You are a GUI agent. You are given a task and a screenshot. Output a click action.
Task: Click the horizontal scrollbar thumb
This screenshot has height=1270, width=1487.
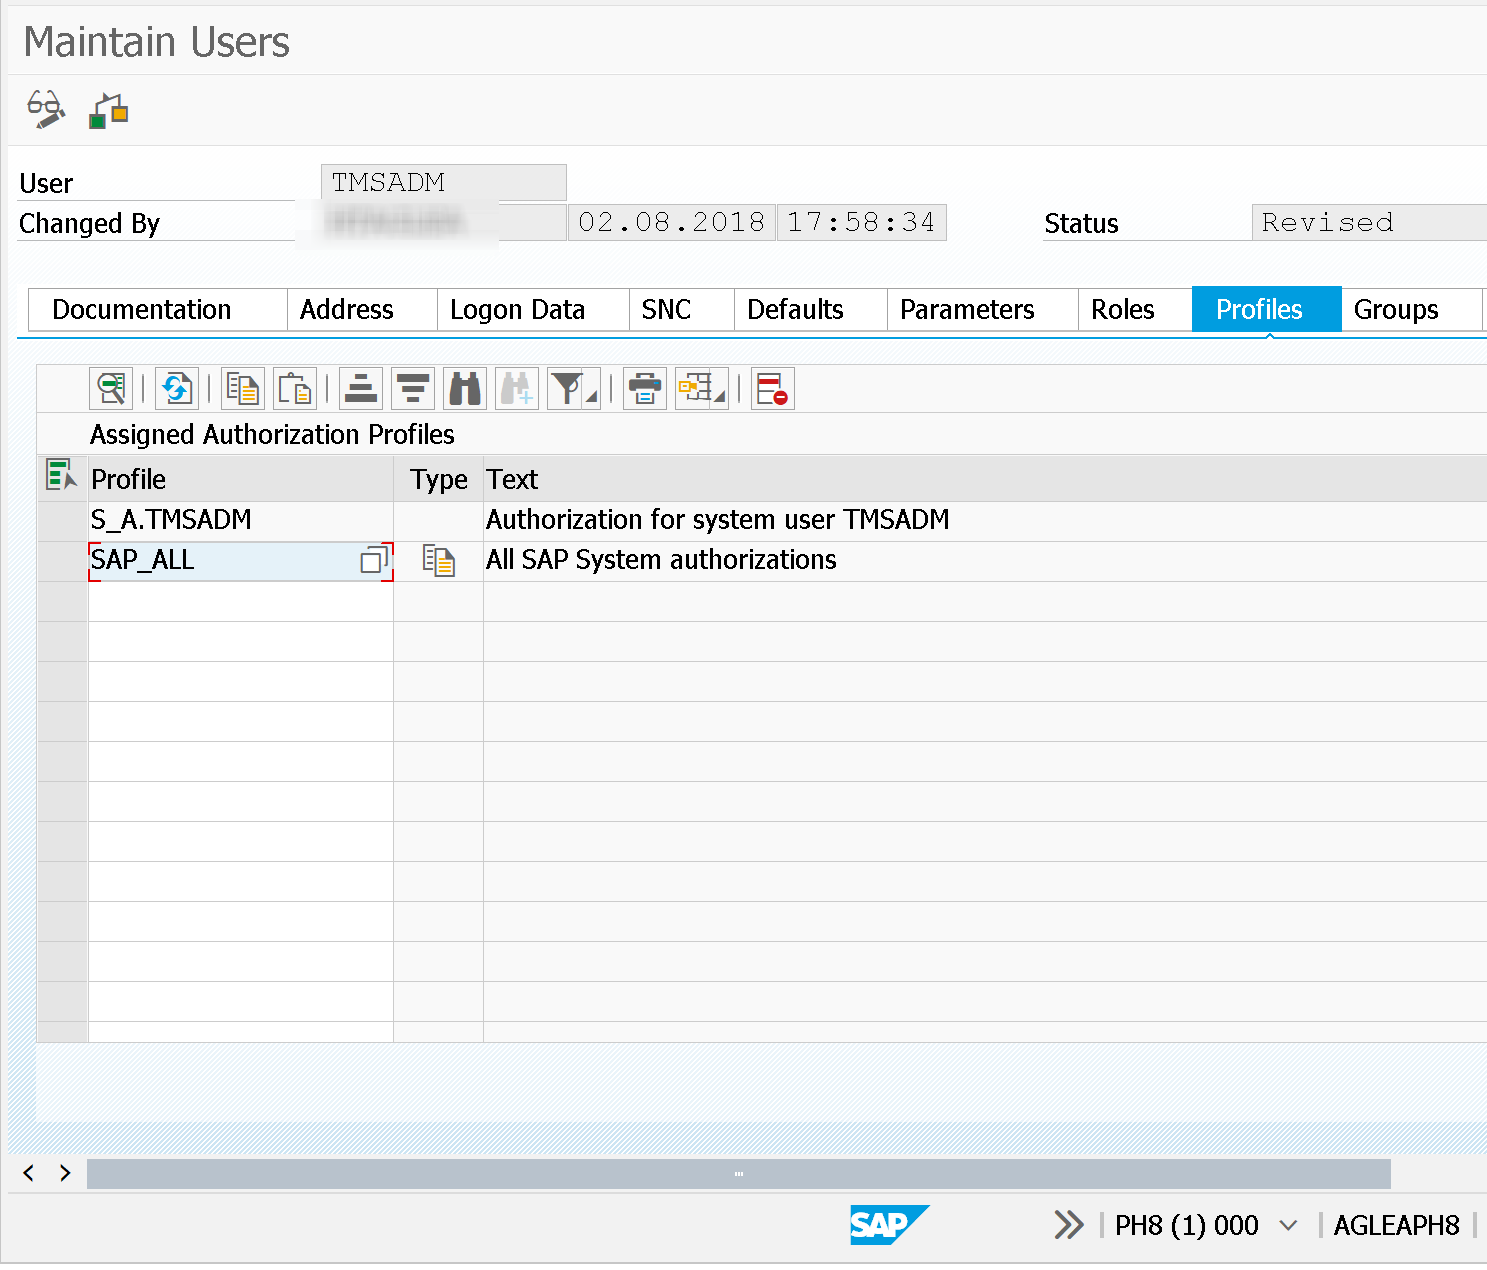(x=739, y=1174)
